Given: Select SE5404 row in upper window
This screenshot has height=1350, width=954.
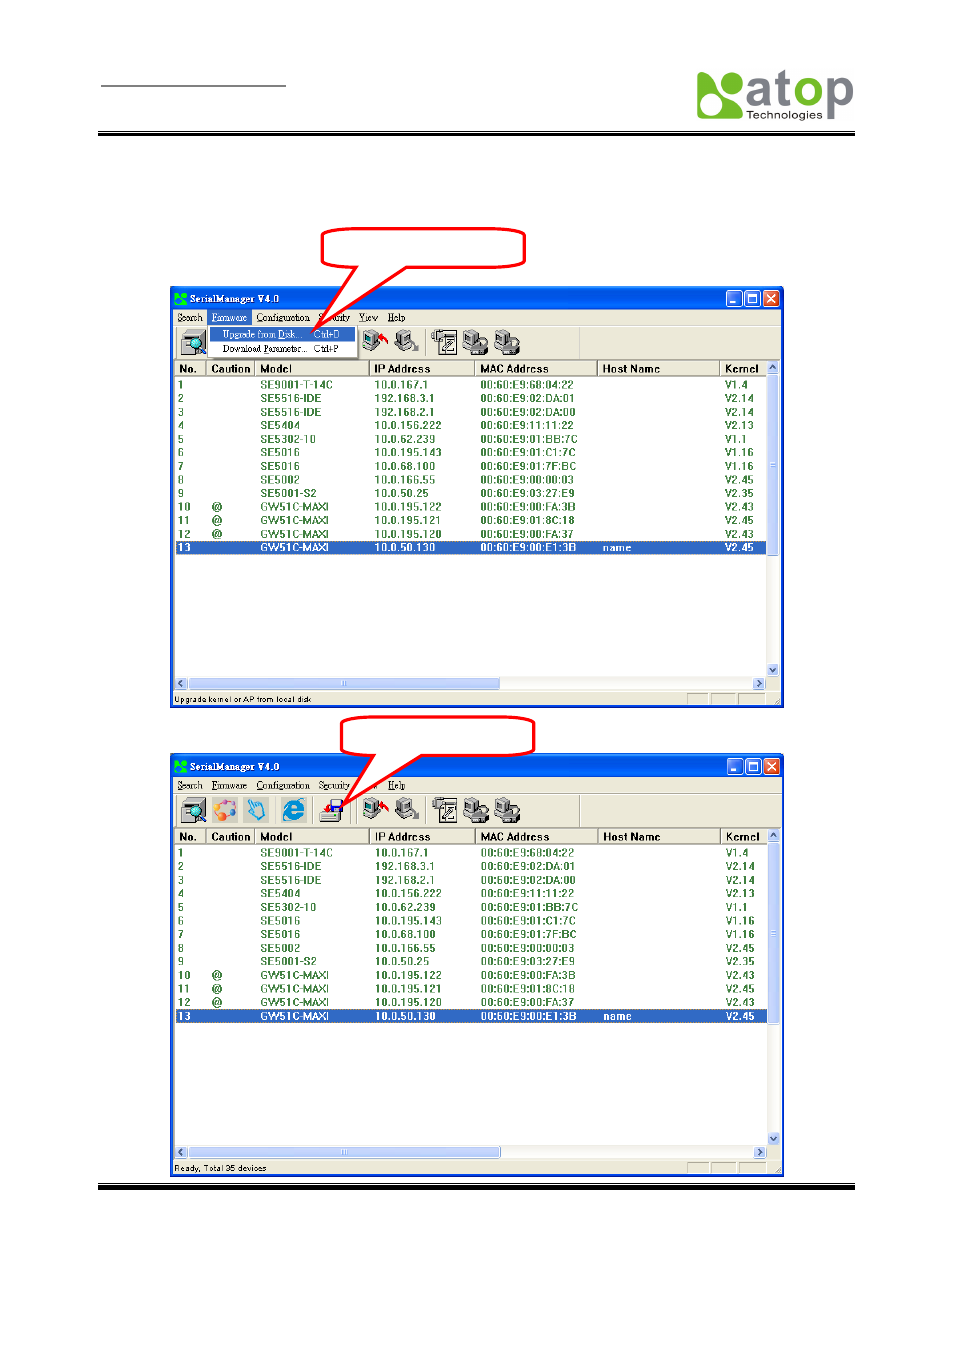Looking at the screenshot, I should pyautogui.click(x=470, y=426).
